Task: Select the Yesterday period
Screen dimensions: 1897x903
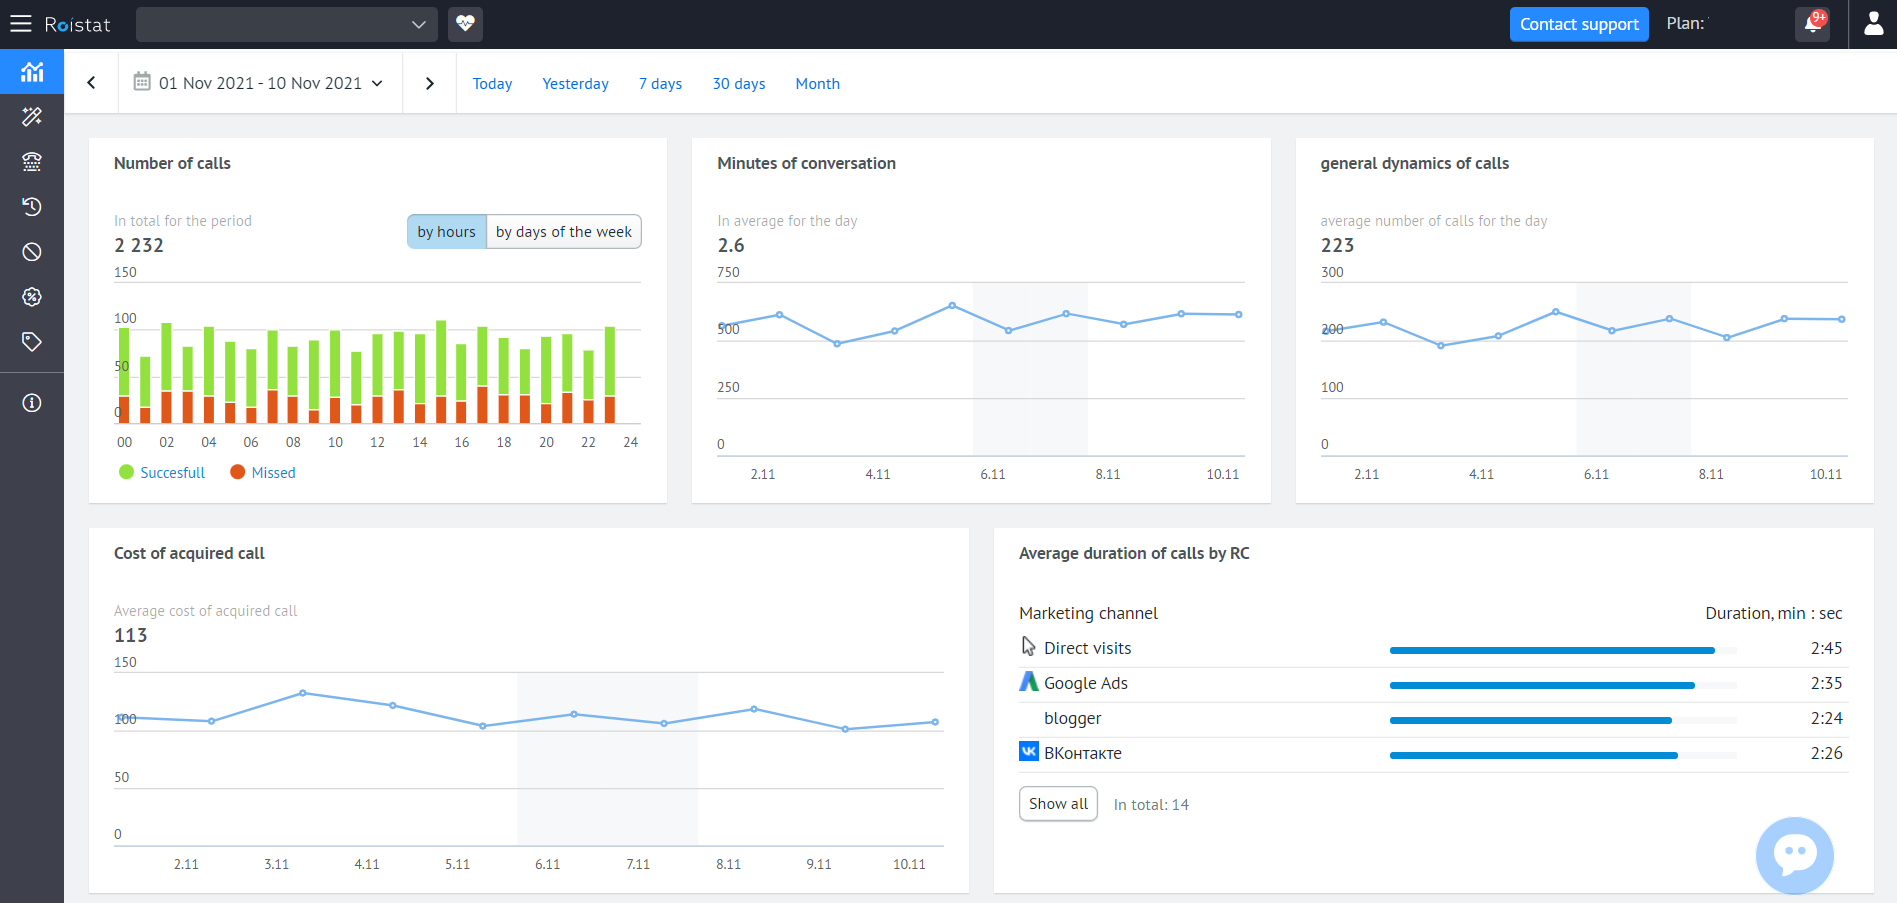Action: click(575, 84)
